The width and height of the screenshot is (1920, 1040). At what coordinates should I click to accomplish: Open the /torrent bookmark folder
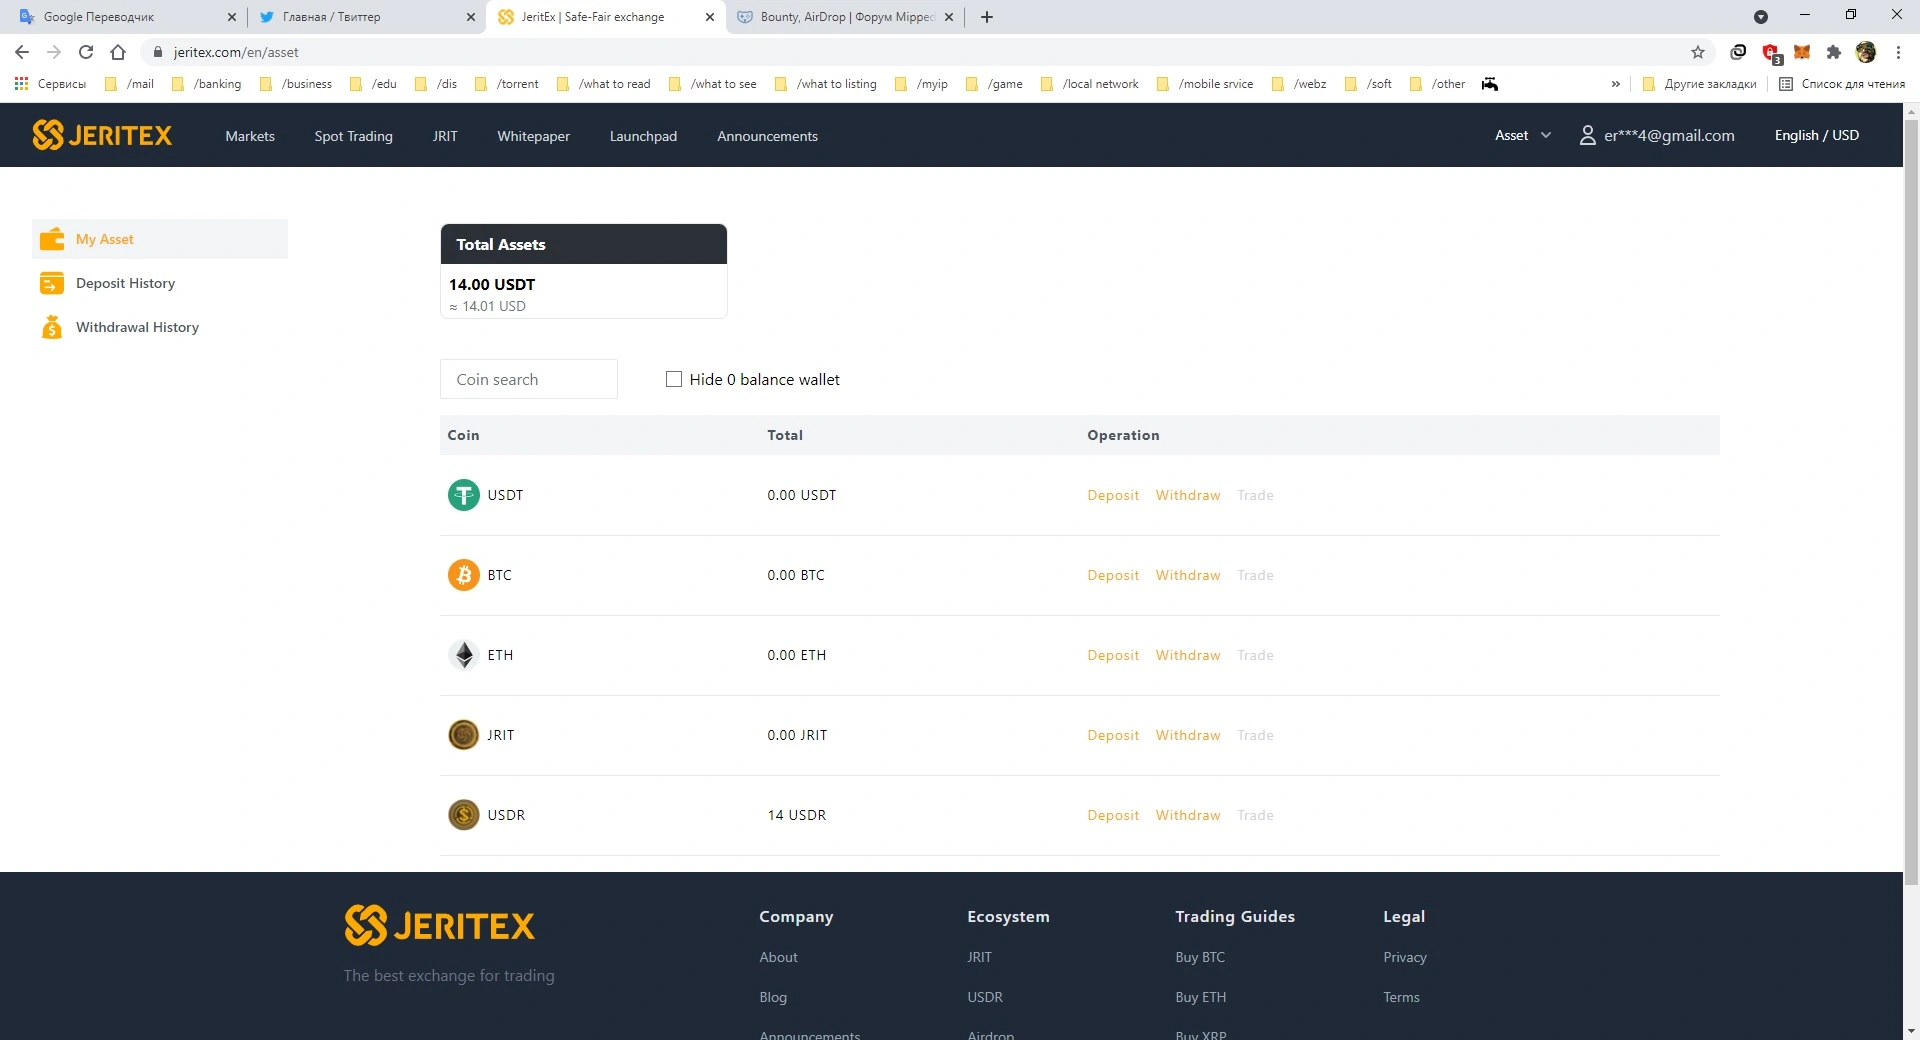[x=507, y=84]
